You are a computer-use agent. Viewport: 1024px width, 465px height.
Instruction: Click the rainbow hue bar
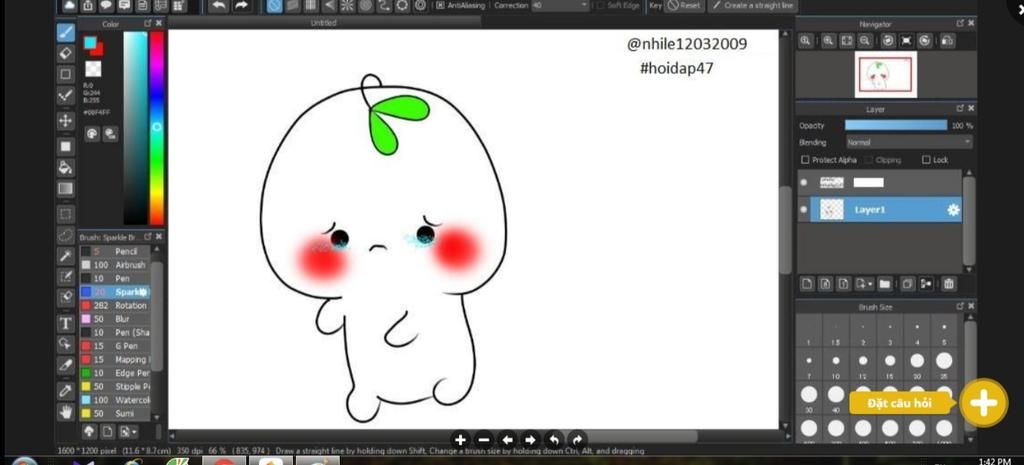157,129
